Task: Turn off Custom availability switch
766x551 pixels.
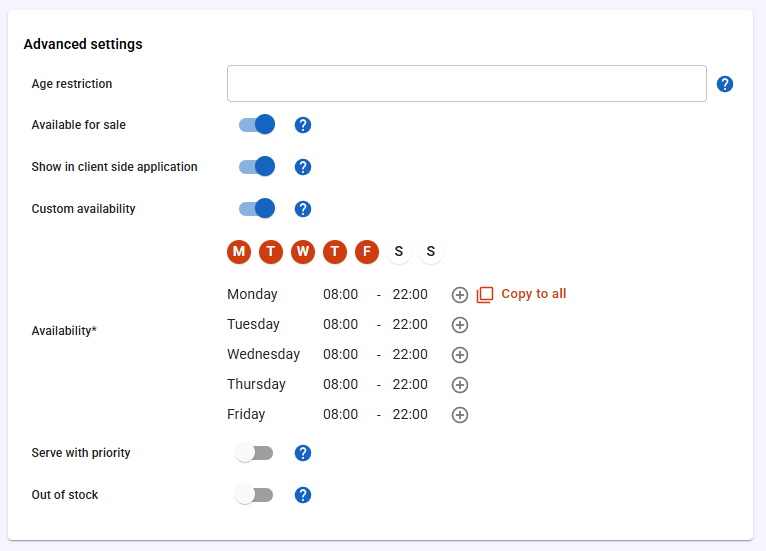Action: pos(257,209)
